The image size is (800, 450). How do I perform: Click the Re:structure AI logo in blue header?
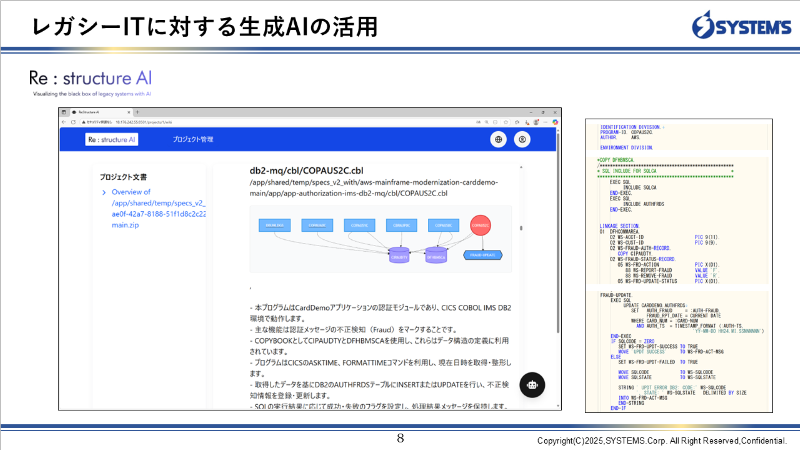click(111, 139)
